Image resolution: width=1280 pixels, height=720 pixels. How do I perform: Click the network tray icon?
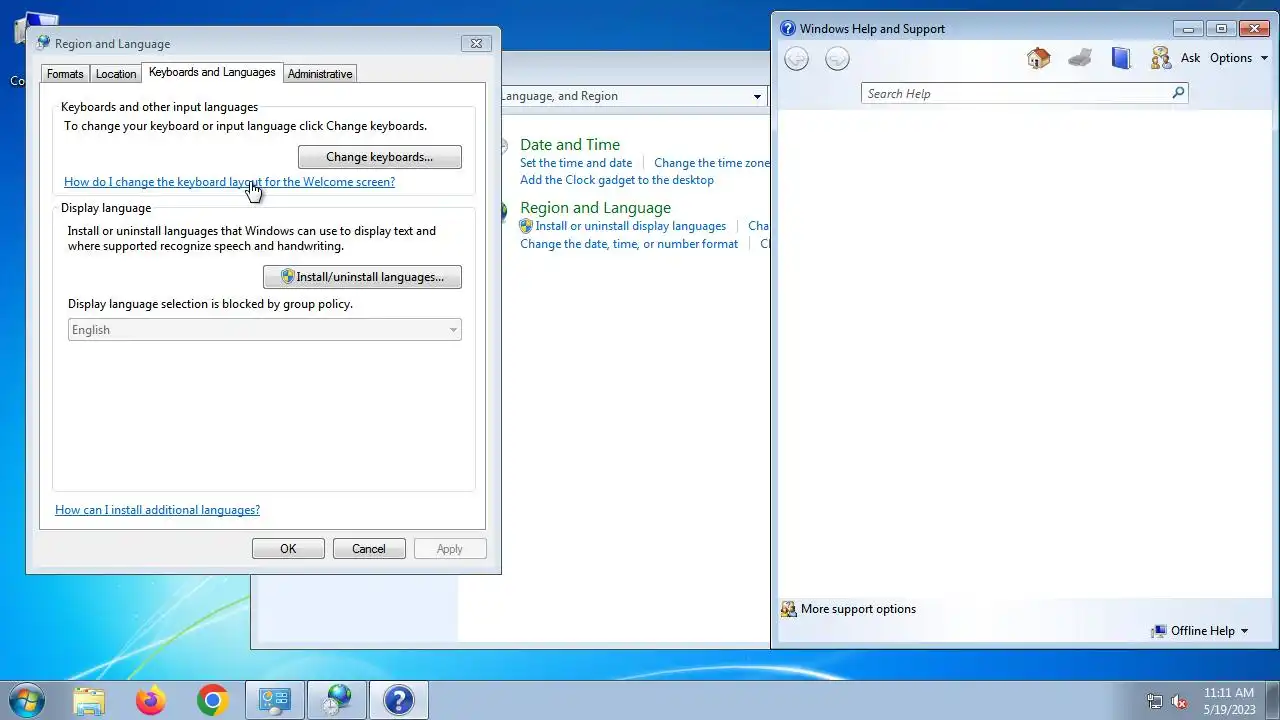(1155, 701)
